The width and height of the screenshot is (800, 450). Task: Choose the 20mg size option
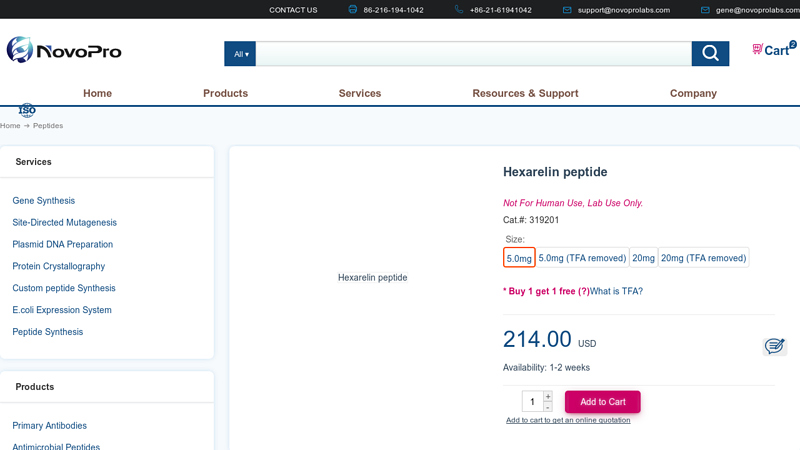(643, 258)
